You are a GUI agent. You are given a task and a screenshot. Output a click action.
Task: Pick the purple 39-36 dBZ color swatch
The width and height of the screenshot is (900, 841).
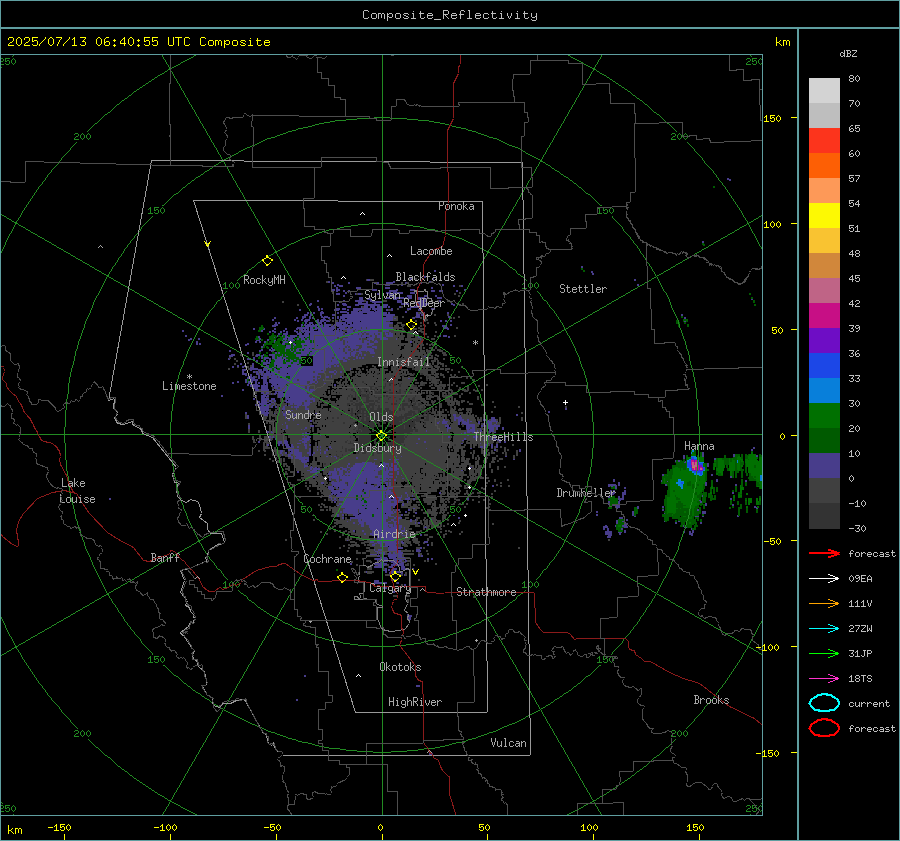(824, 340)
